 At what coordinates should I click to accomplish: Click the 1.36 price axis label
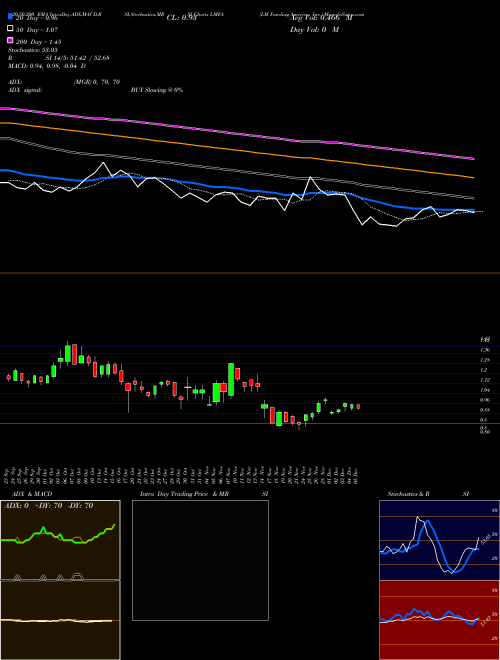(x=485, y=350)
